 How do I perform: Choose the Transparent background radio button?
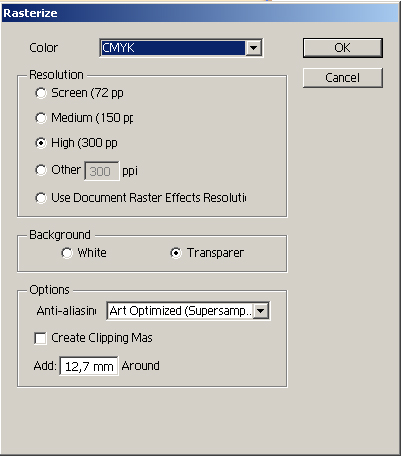pyautogui.click(x=176, y=253)
